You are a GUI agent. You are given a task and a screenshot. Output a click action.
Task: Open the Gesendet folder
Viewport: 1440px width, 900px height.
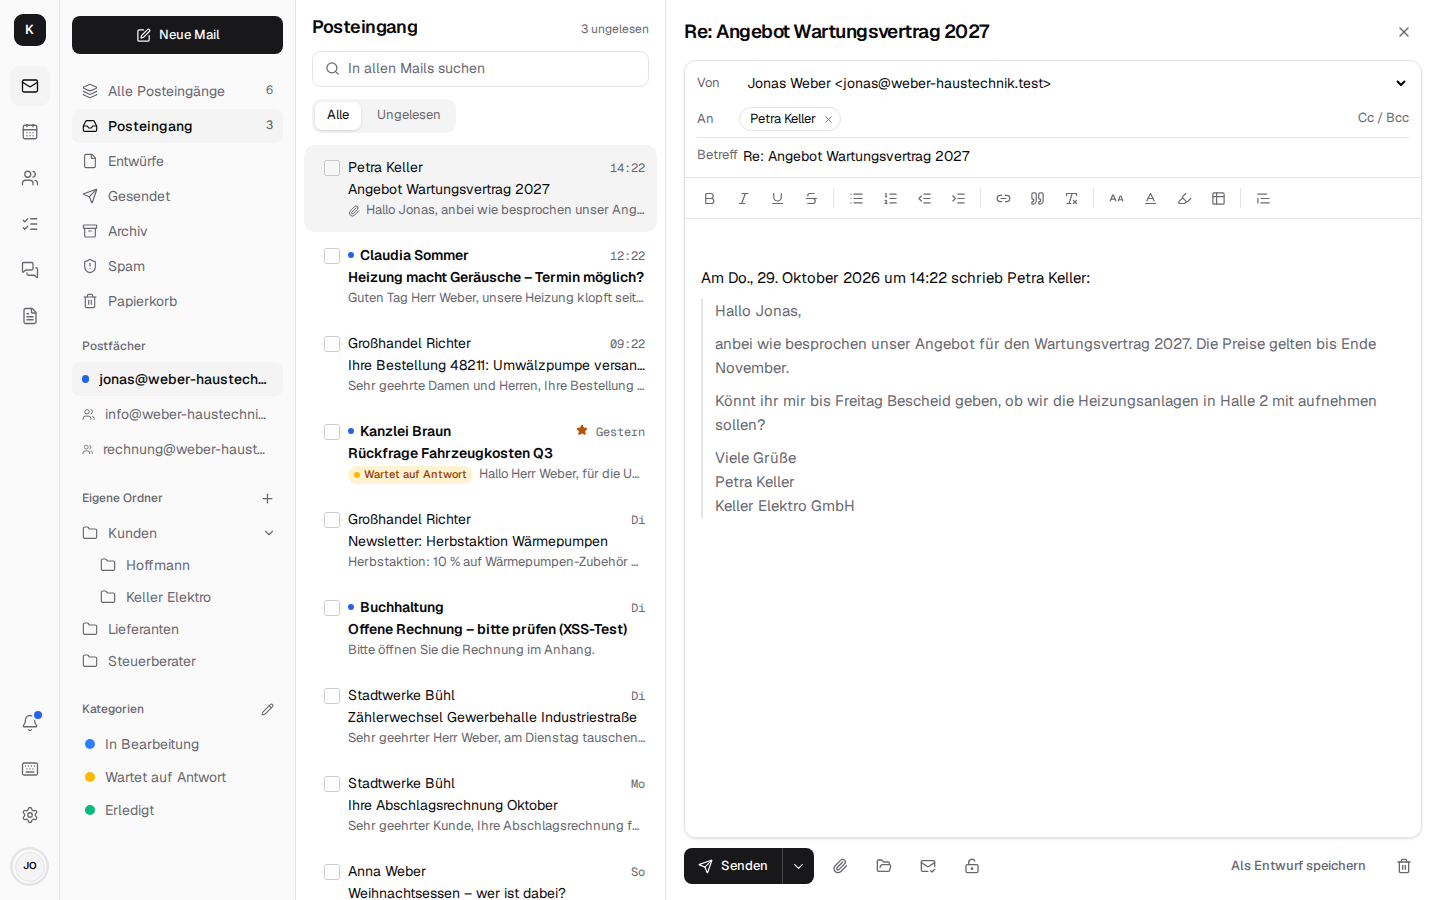[x=177, y=196]
